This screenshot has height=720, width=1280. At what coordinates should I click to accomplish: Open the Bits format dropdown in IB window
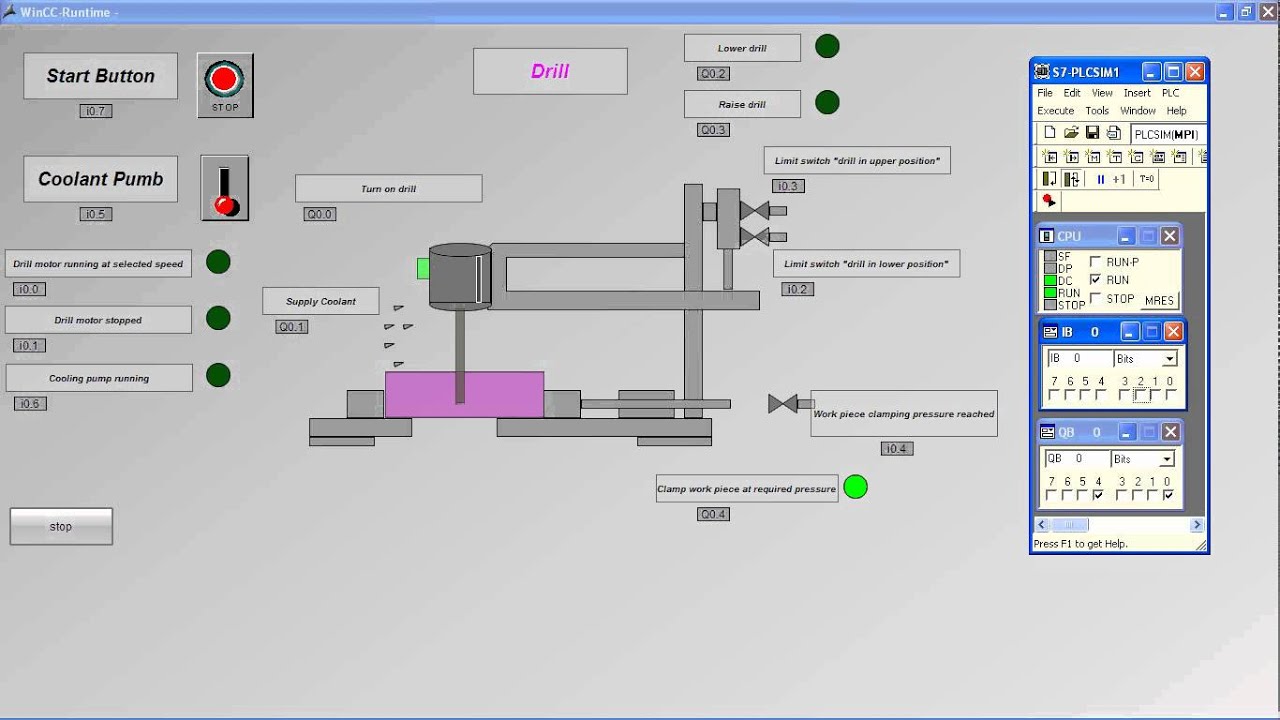pyautogui.click(x=1170, y=358)
